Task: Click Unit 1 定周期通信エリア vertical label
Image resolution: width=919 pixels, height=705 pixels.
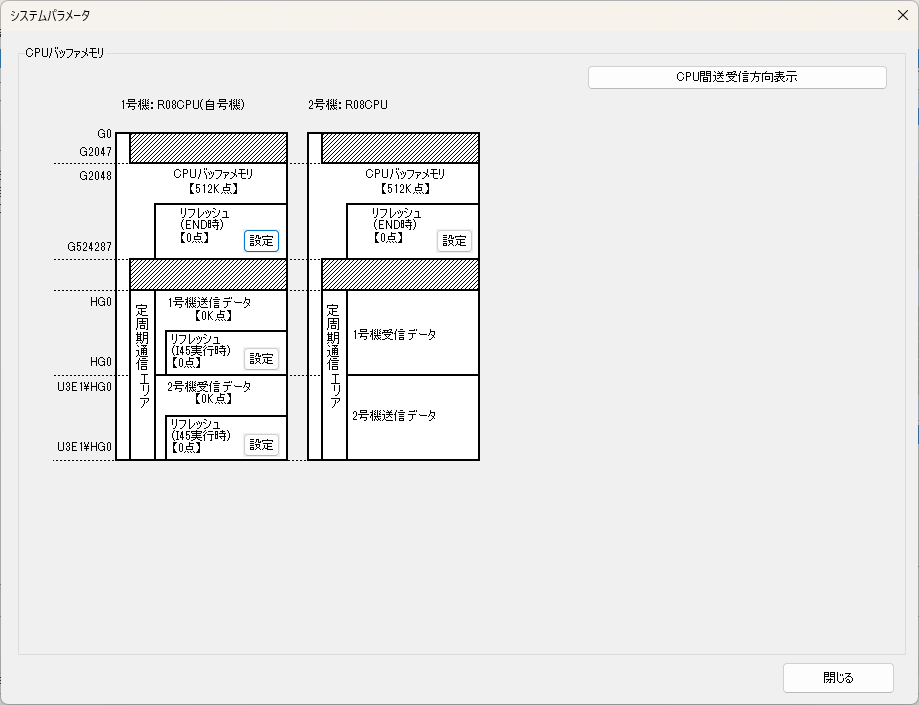Action: click(142, 355)
